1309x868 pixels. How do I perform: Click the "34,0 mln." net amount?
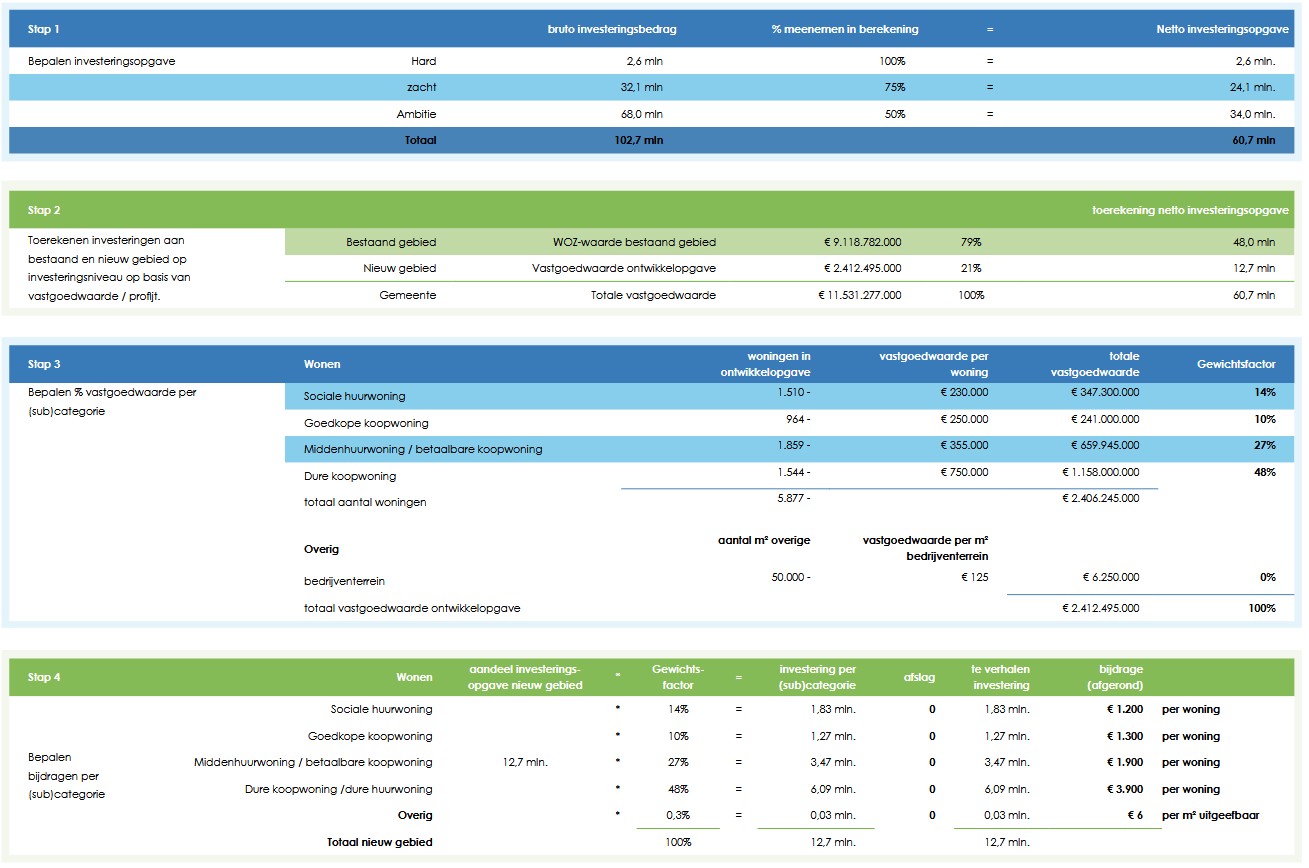[1254, 114]
